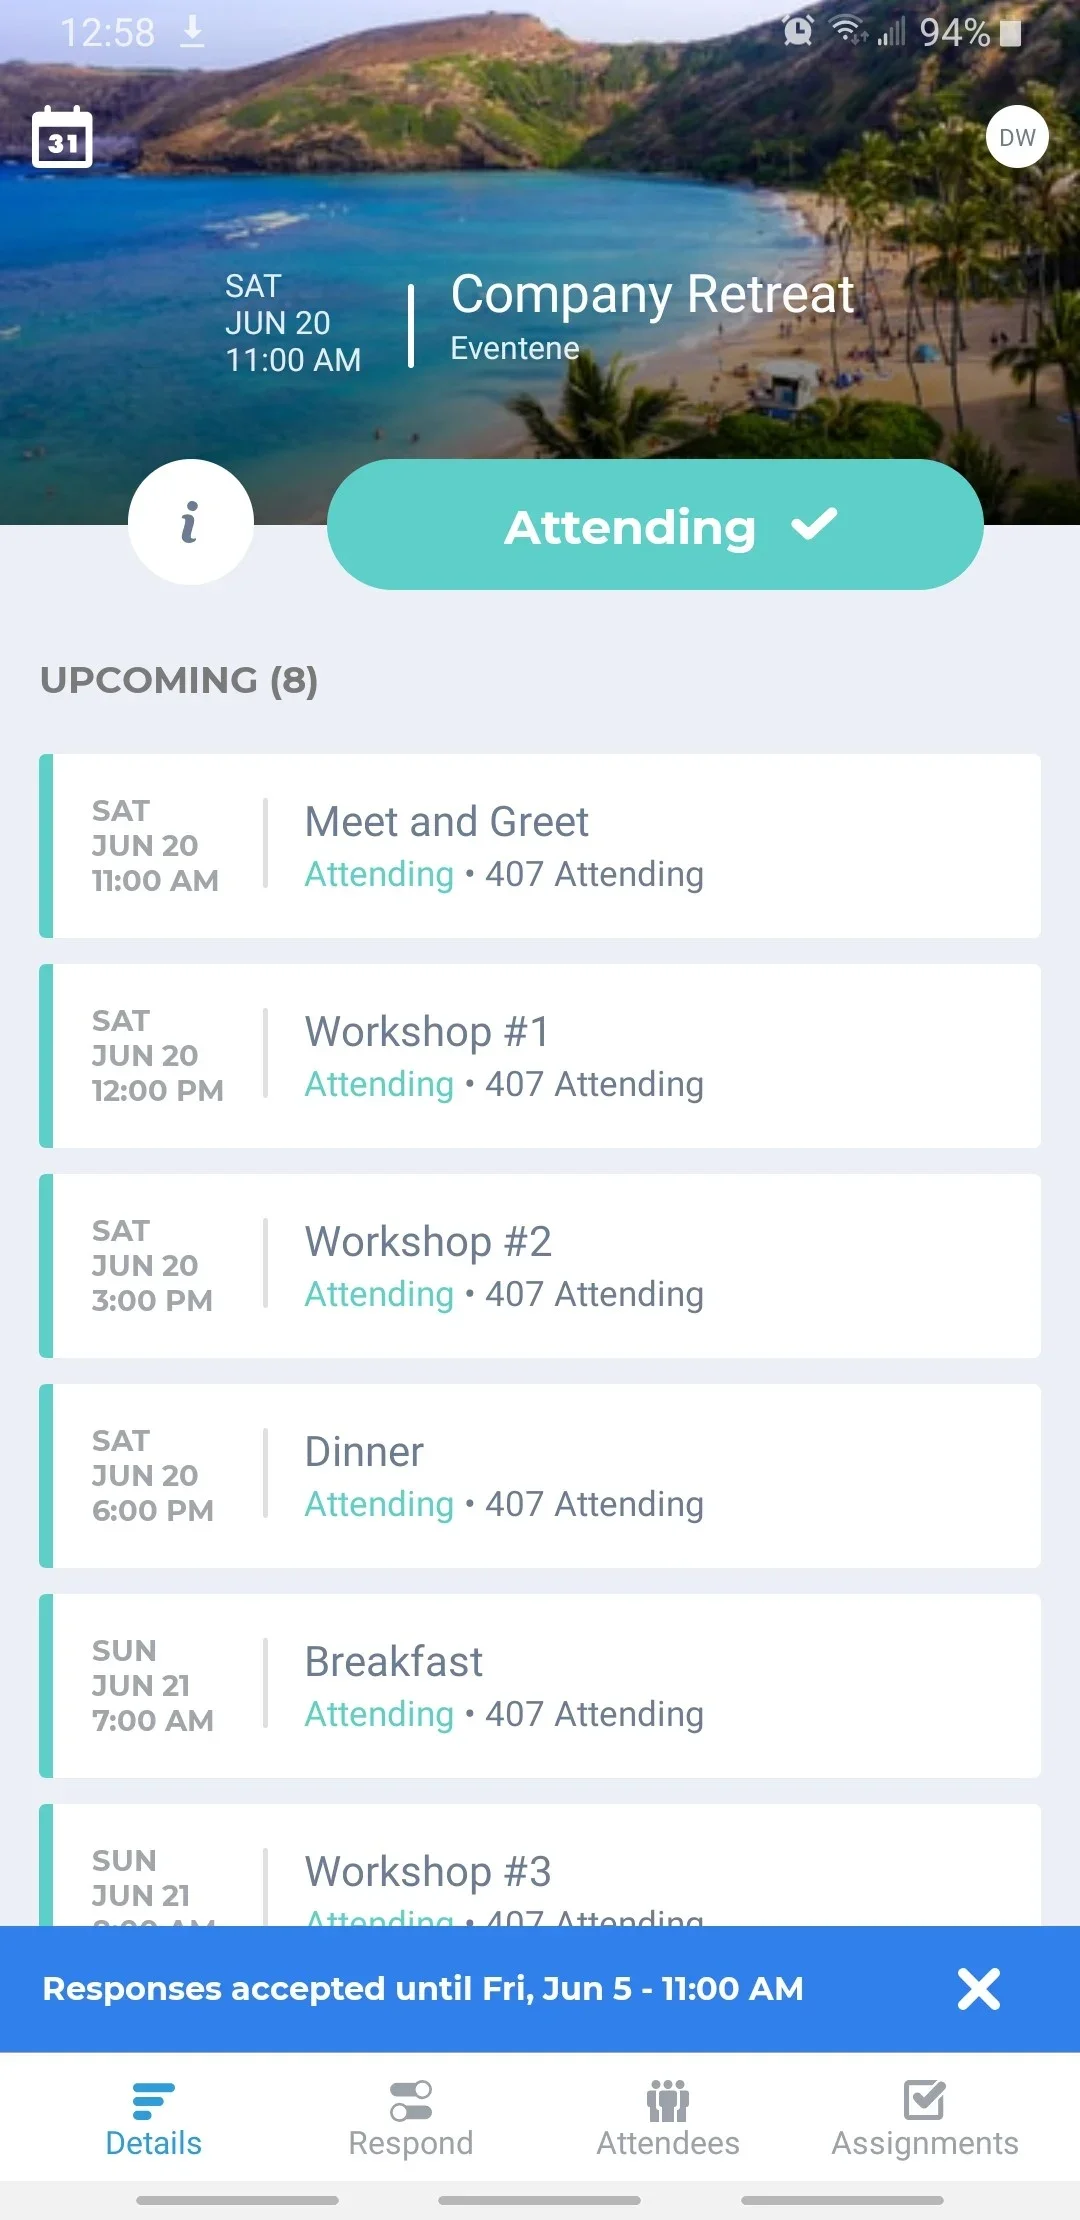Tap the Assignments checkbox icon
This screenshot has width=1080, height=2220.
pos(925,2100)
